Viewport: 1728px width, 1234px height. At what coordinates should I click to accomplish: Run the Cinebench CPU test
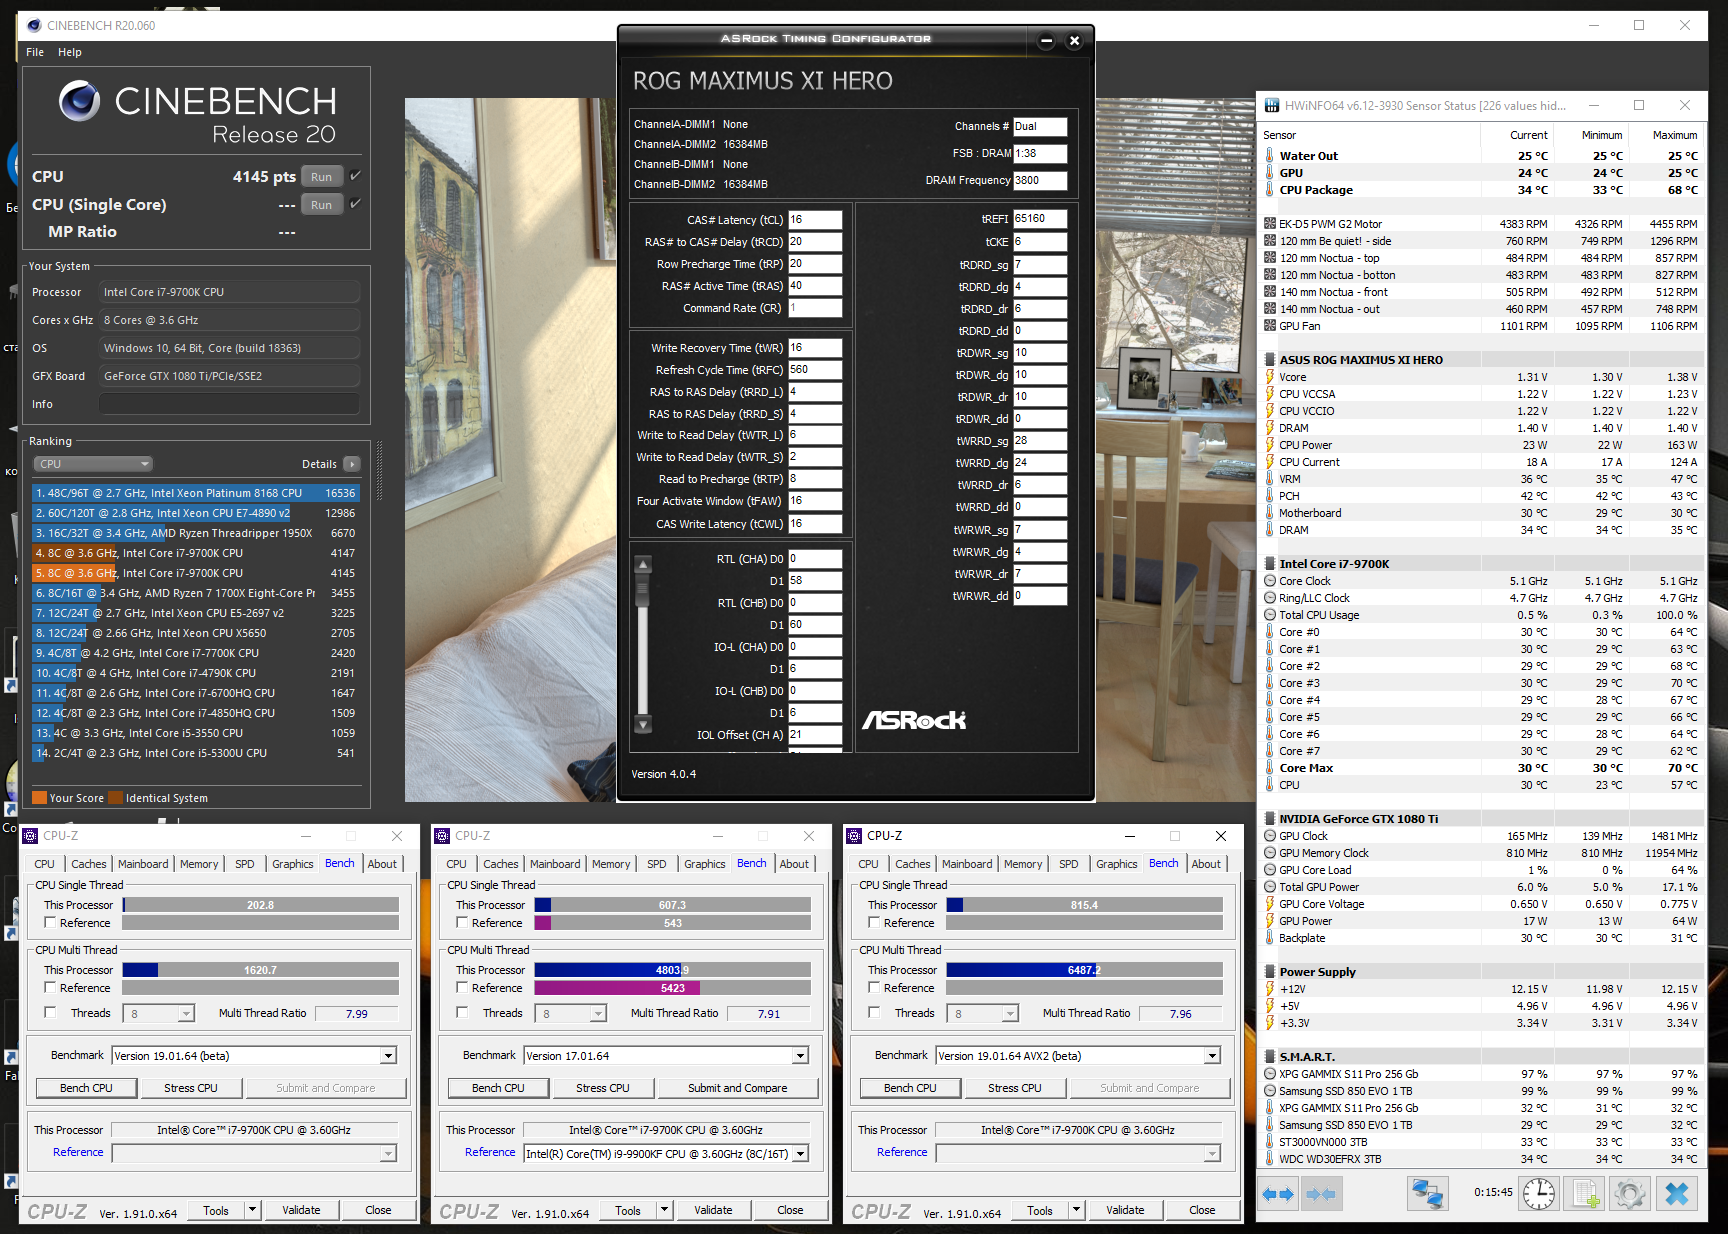coord(321,177)
